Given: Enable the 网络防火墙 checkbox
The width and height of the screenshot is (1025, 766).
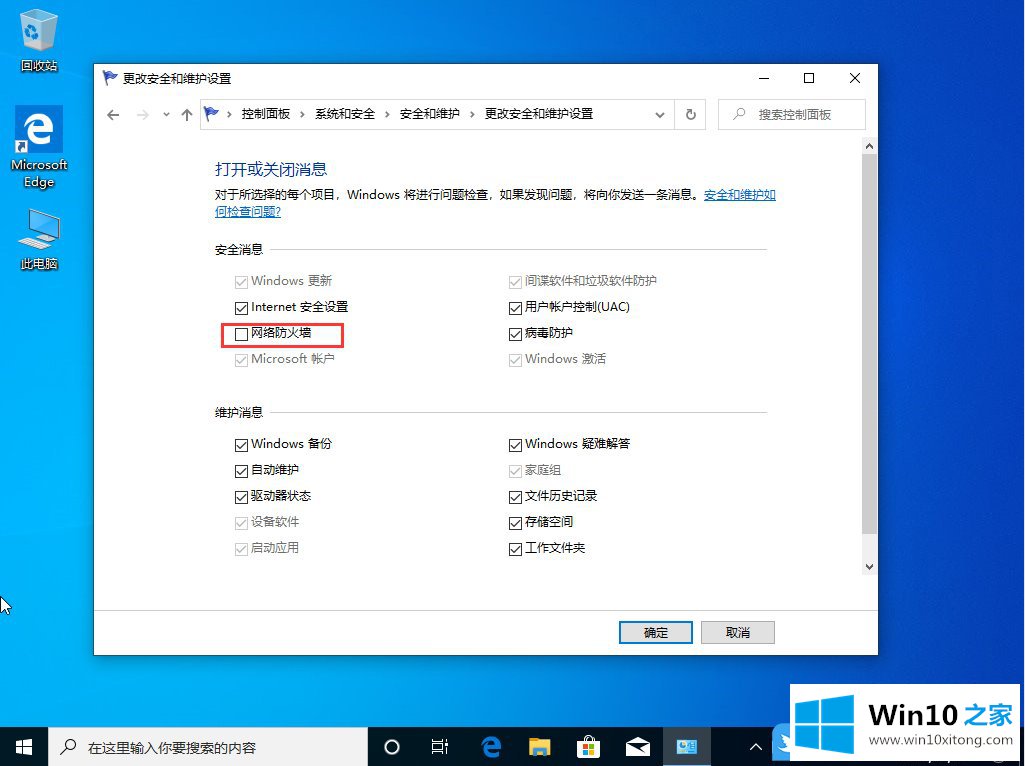Looking at the screenshot, I should click(241, 334).
